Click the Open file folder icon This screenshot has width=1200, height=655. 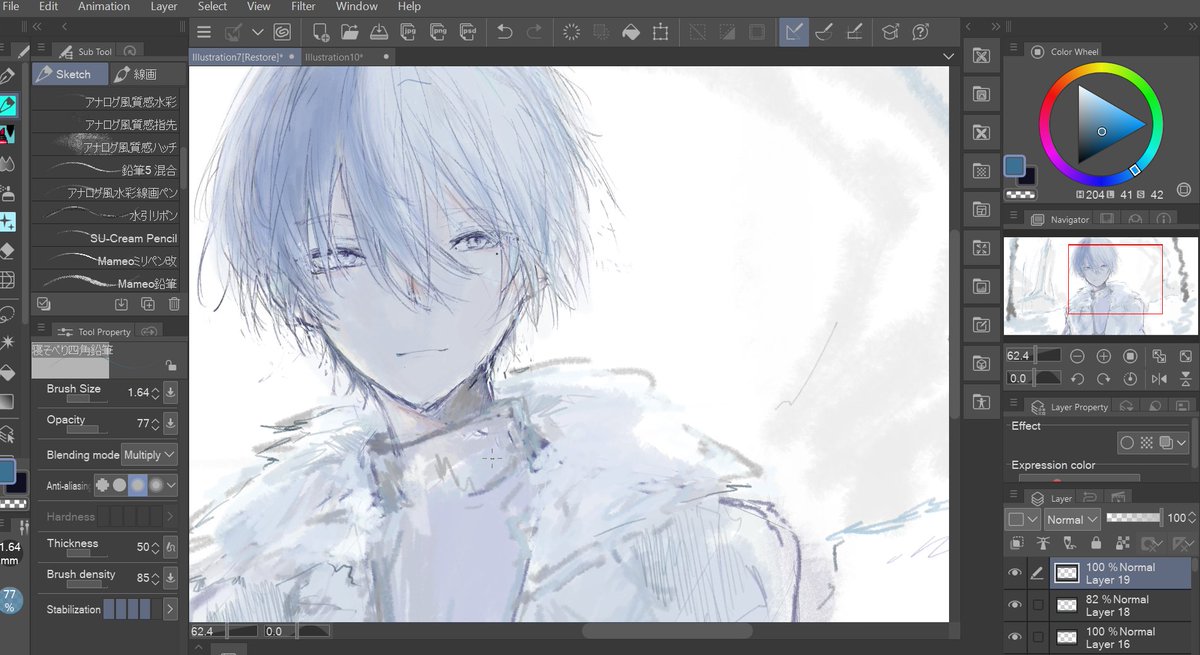point(350,32)
